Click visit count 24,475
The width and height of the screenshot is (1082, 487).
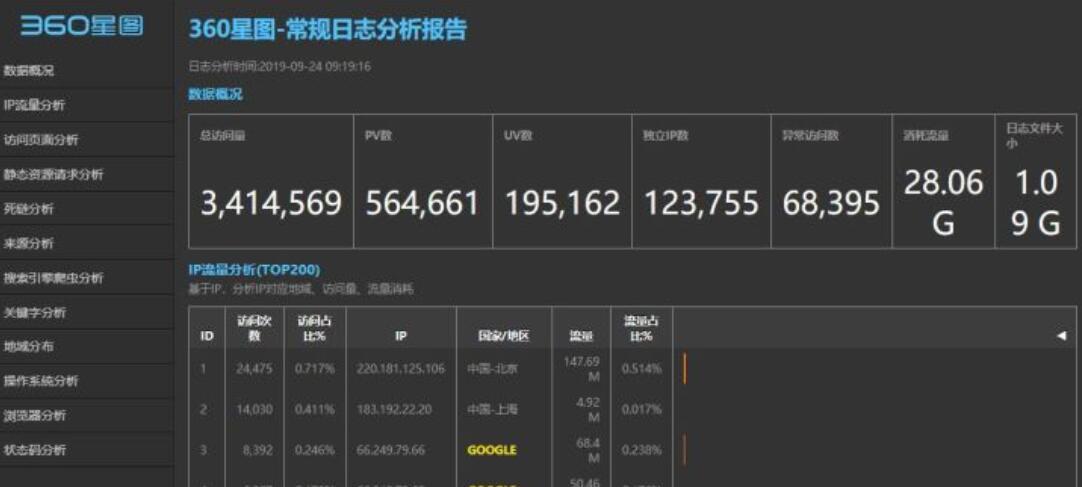pyautogui.click(x=255, y=368)
